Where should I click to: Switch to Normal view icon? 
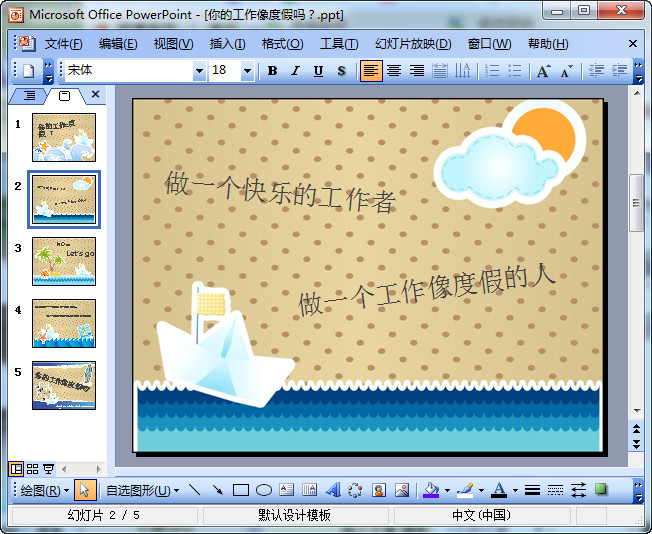pyautogui.click(x=16, y=469)
